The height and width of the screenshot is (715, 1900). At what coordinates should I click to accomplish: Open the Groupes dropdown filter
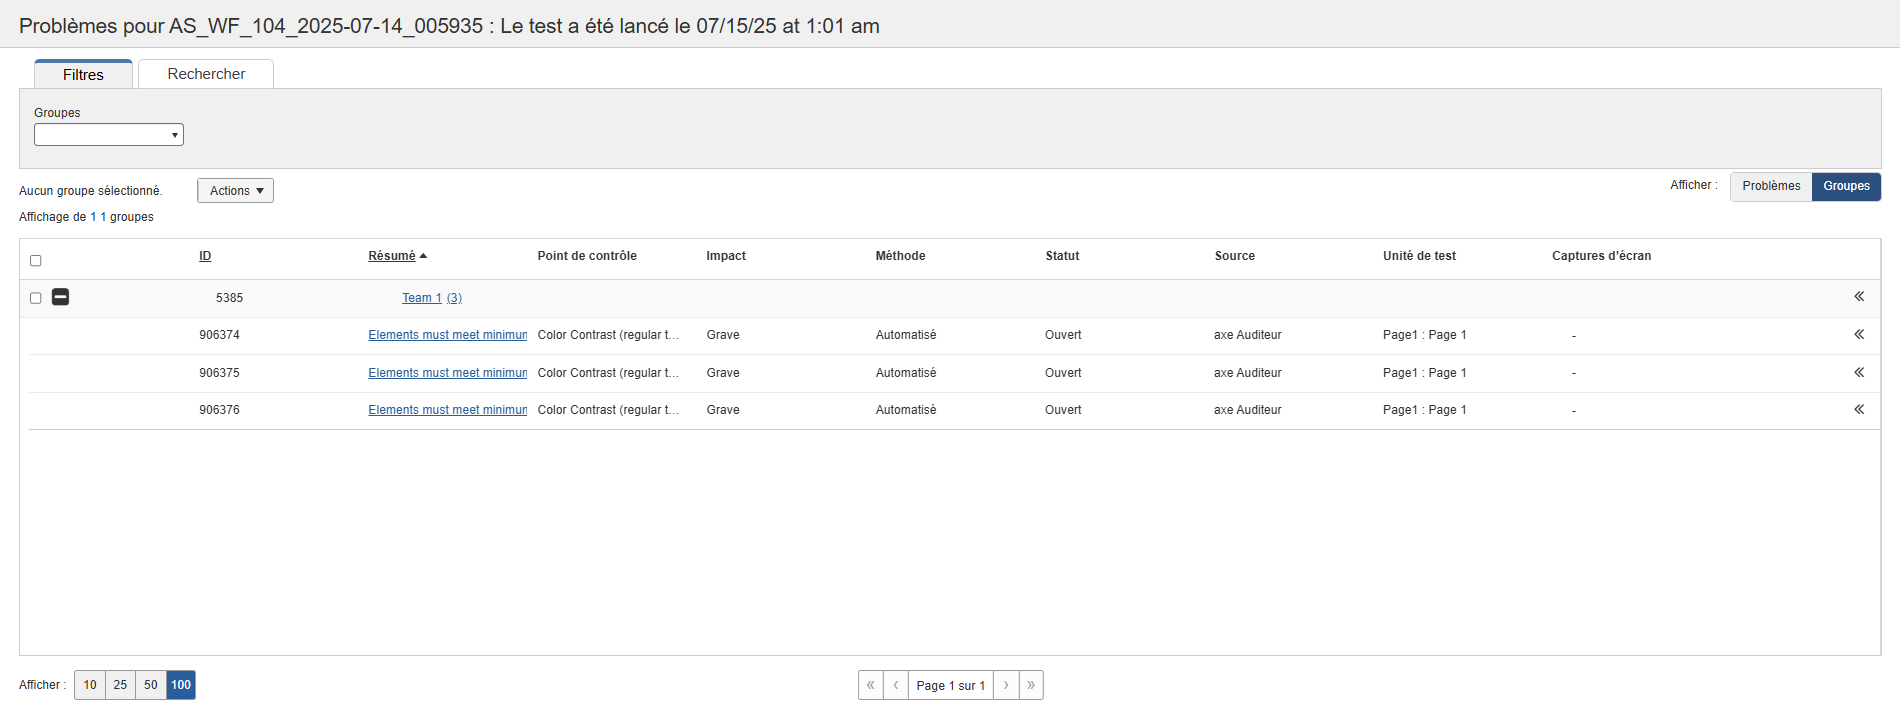click(x=109, y=135)
